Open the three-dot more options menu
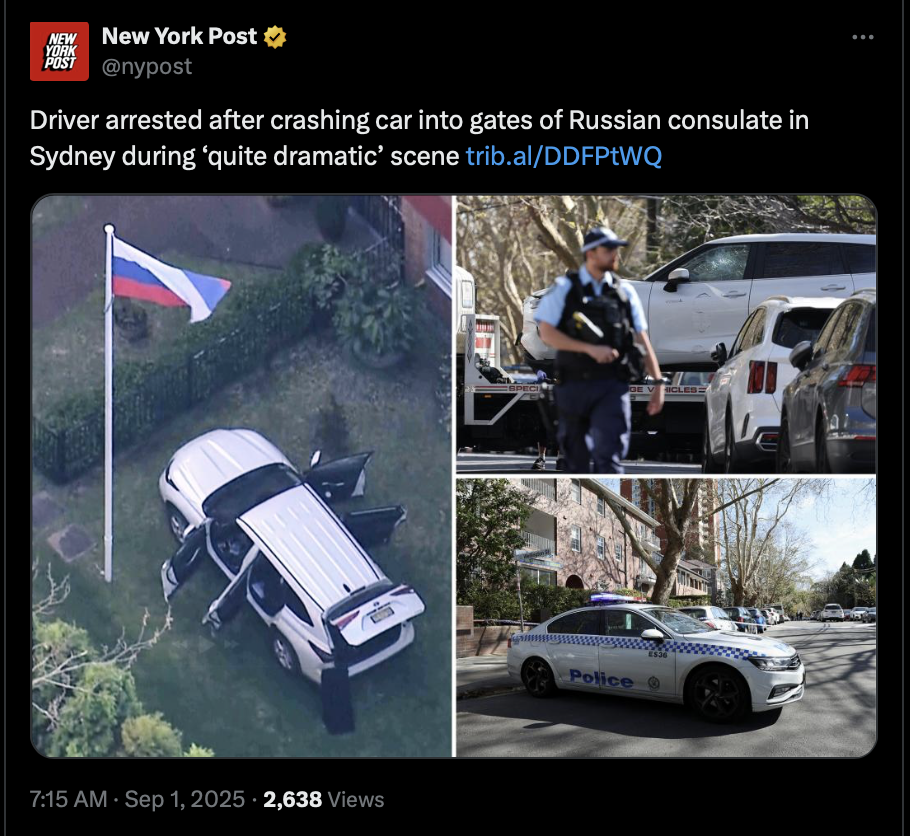The image size is (910, 836). [862, 37]
